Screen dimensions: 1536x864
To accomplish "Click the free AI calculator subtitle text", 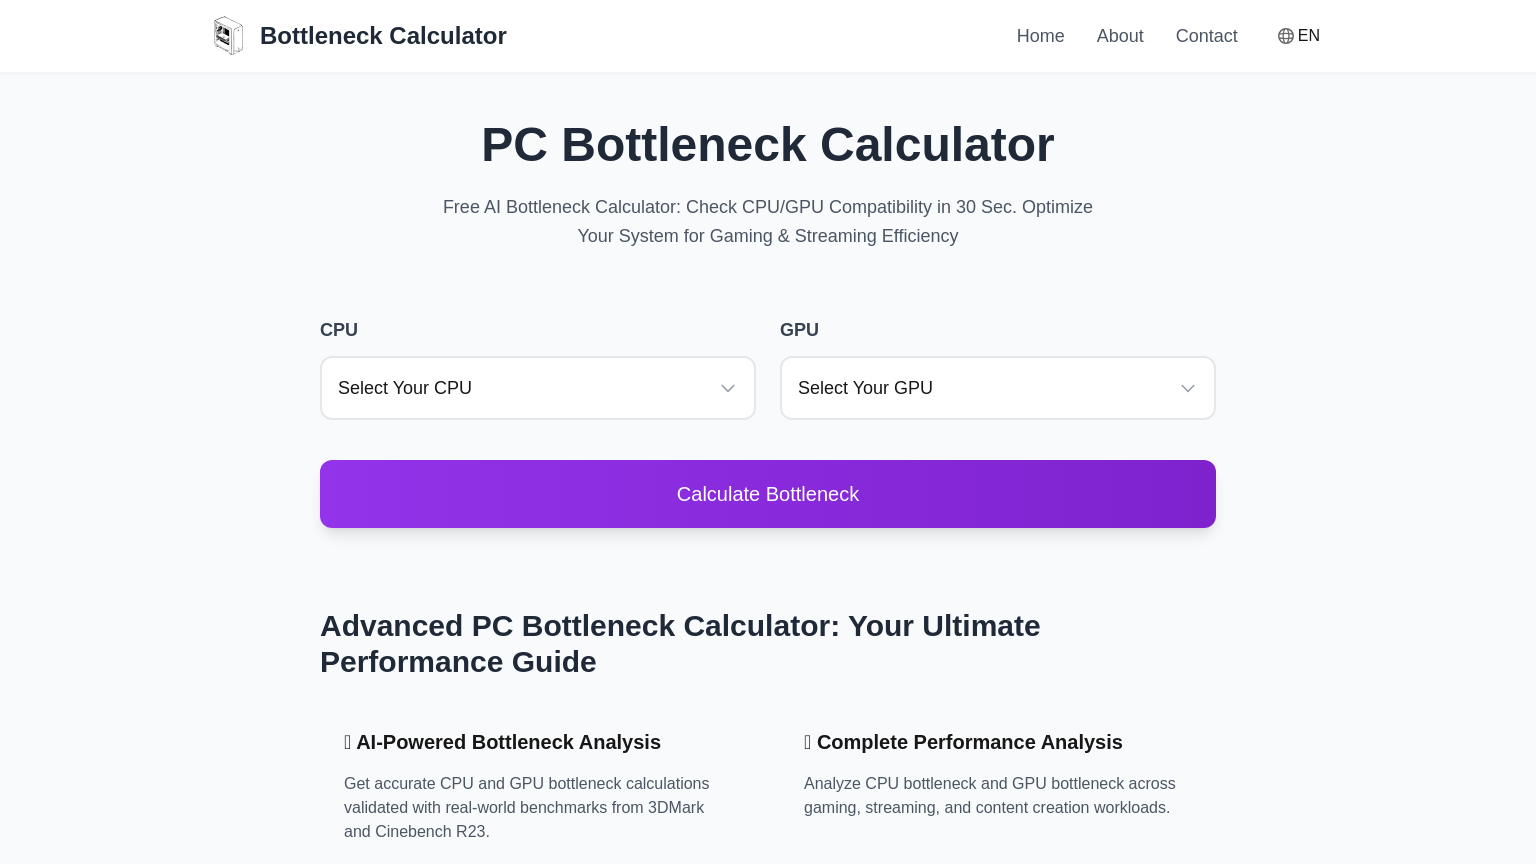I will point(767,221).
